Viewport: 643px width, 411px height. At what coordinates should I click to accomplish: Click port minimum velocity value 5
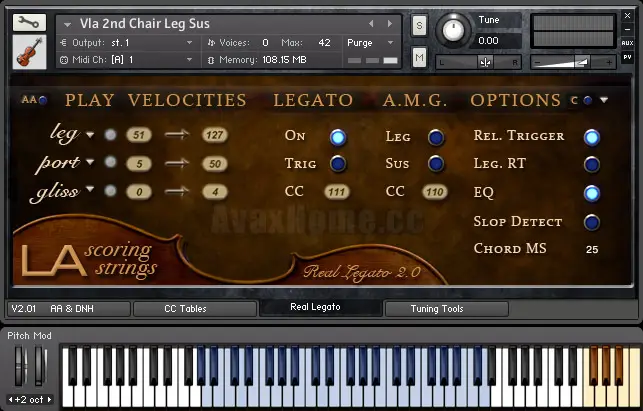pyautogui.click(x=139, y=164)
